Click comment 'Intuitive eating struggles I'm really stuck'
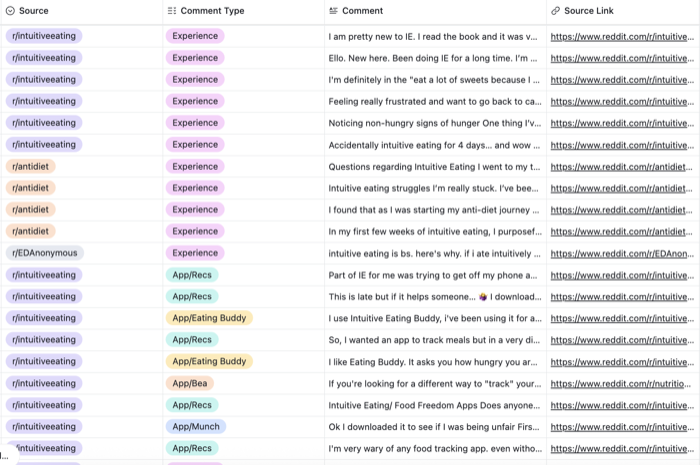 pos(433,188)
